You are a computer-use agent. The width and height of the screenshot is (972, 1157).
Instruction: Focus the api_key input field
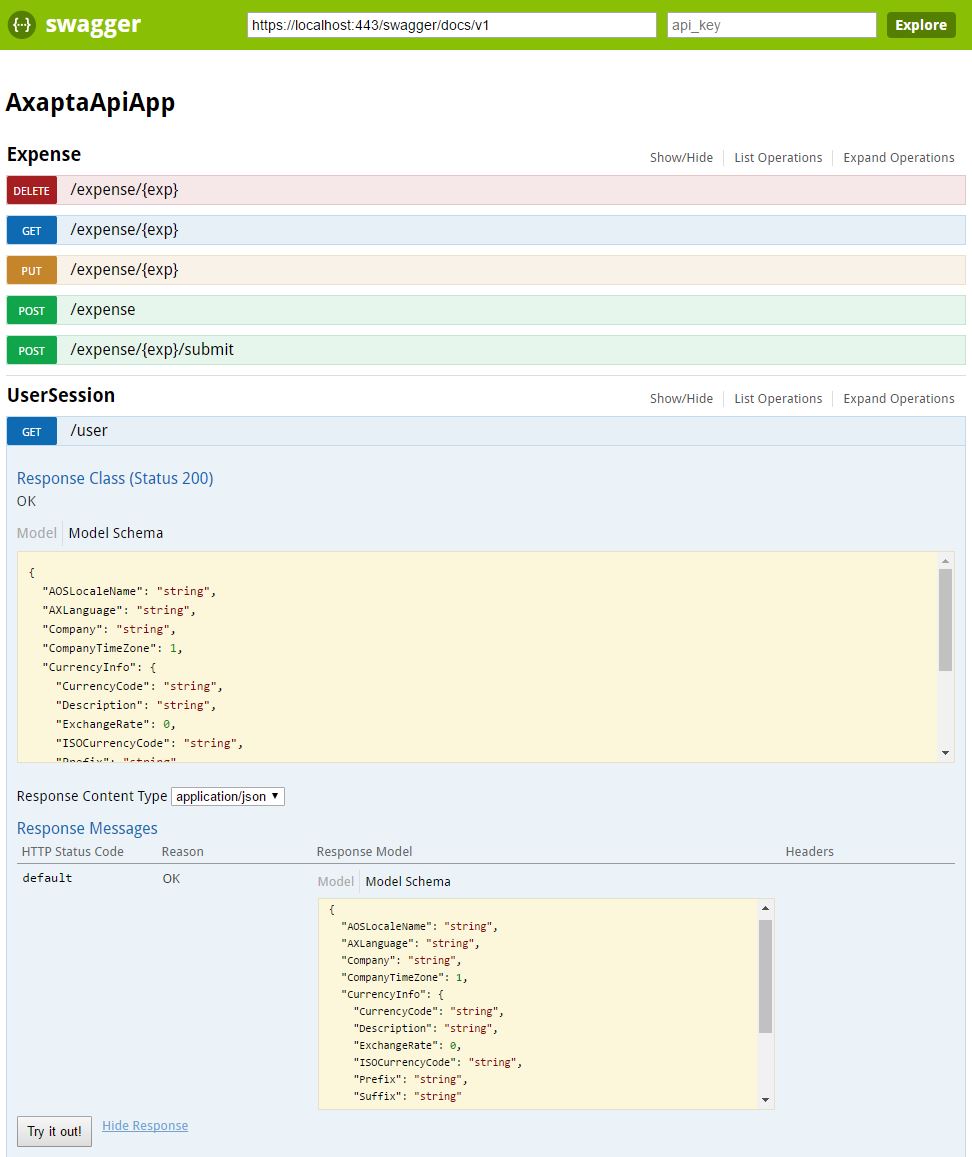(x=771, y=25)
